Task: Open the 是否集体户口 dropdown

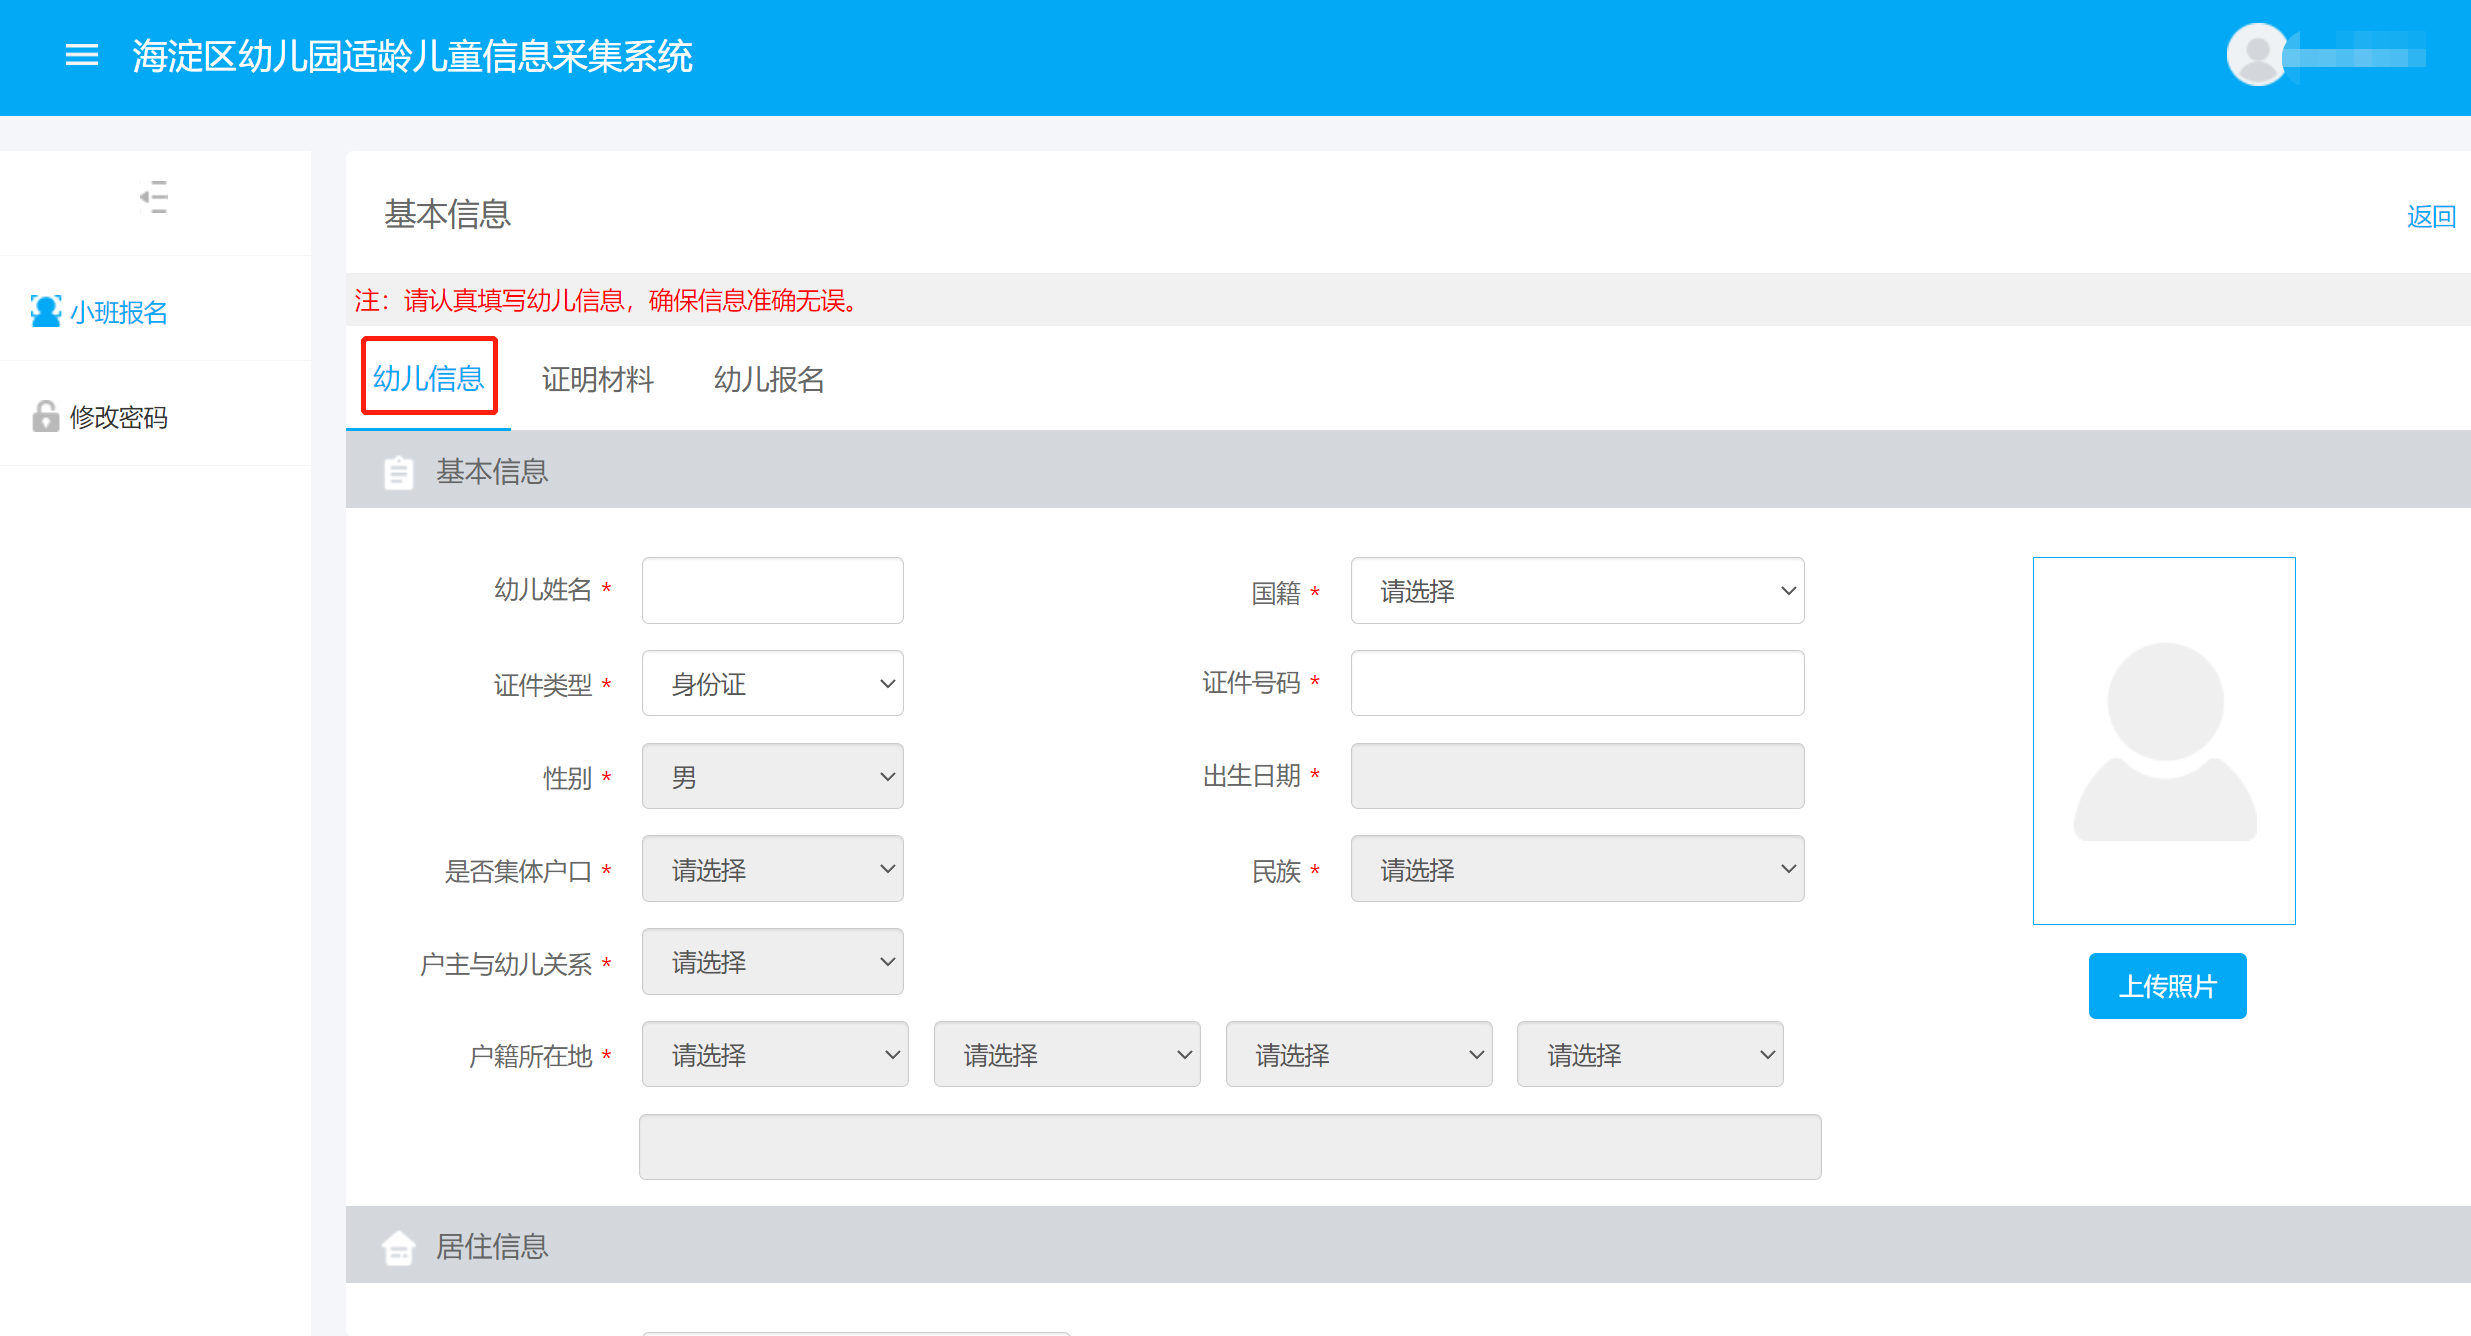Action: [772, 870]
